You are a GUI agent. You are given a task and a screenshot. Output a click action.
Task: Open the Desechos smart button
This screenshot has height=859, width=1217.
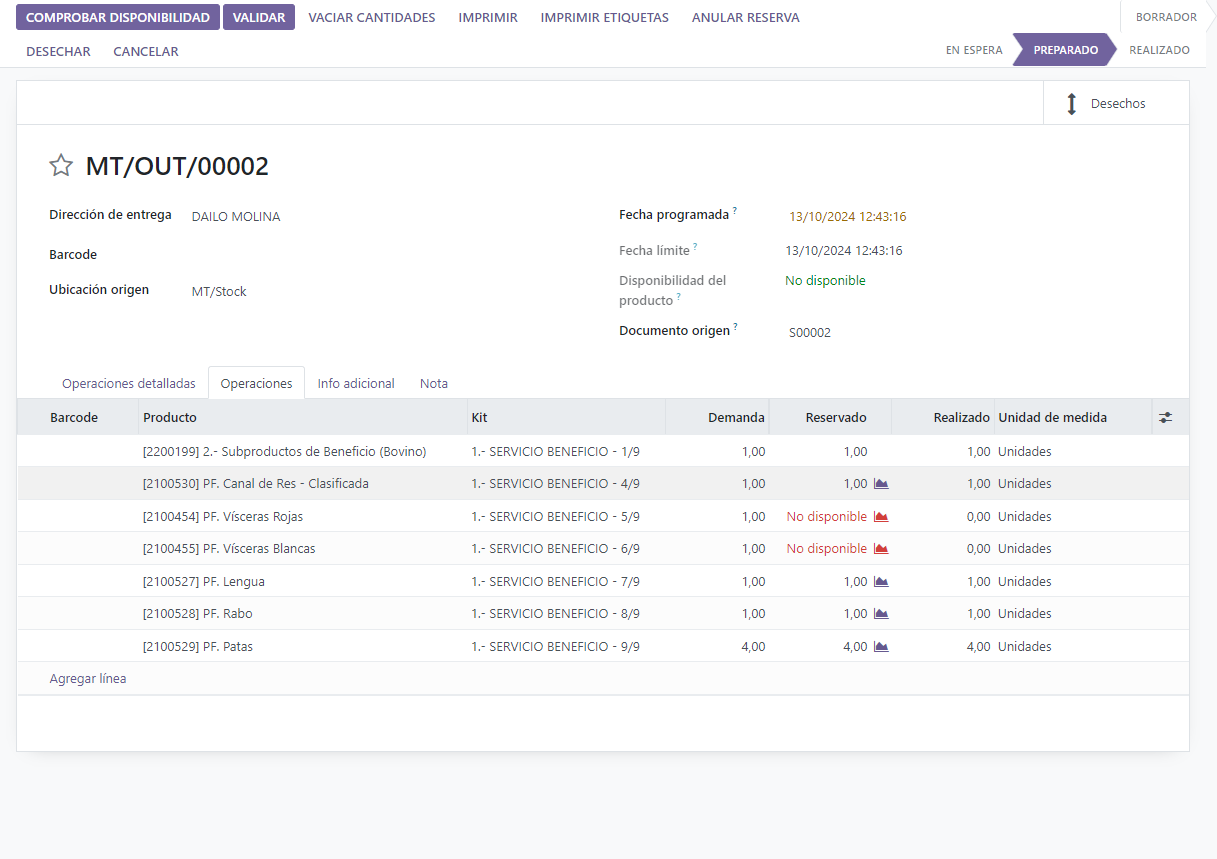point(1116,103)
